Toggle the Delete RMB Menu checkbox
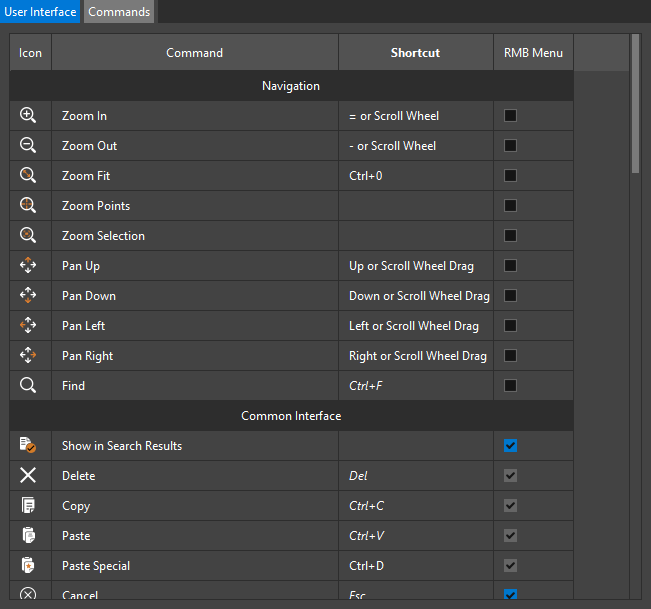The height and width of the screenshot is (609, 651). pyautogui.click(x=510, y=475)
